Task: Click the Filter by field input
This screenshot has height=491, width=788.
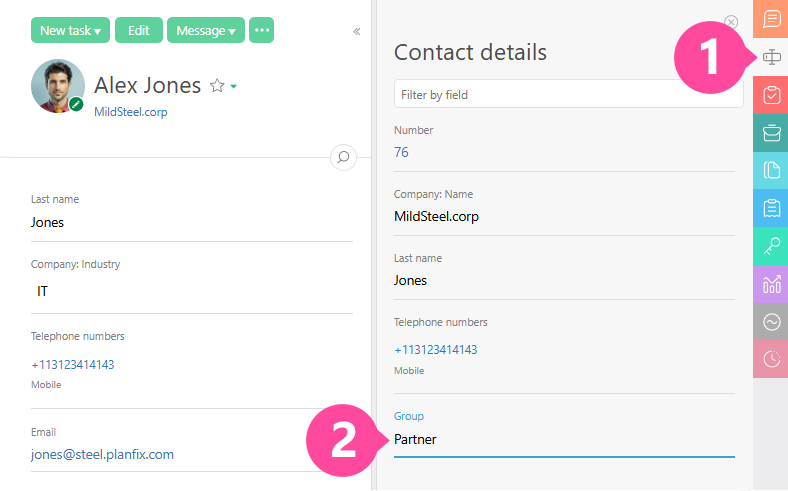Action: 568,94
